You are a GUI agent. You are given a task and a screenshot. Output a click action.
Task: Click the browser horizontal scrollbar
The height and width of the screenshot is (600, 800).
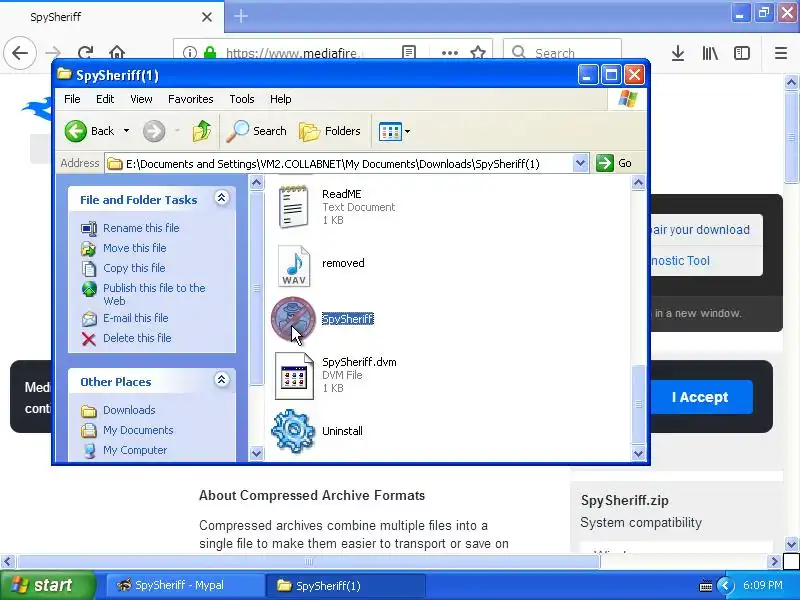tap(309, 561)
